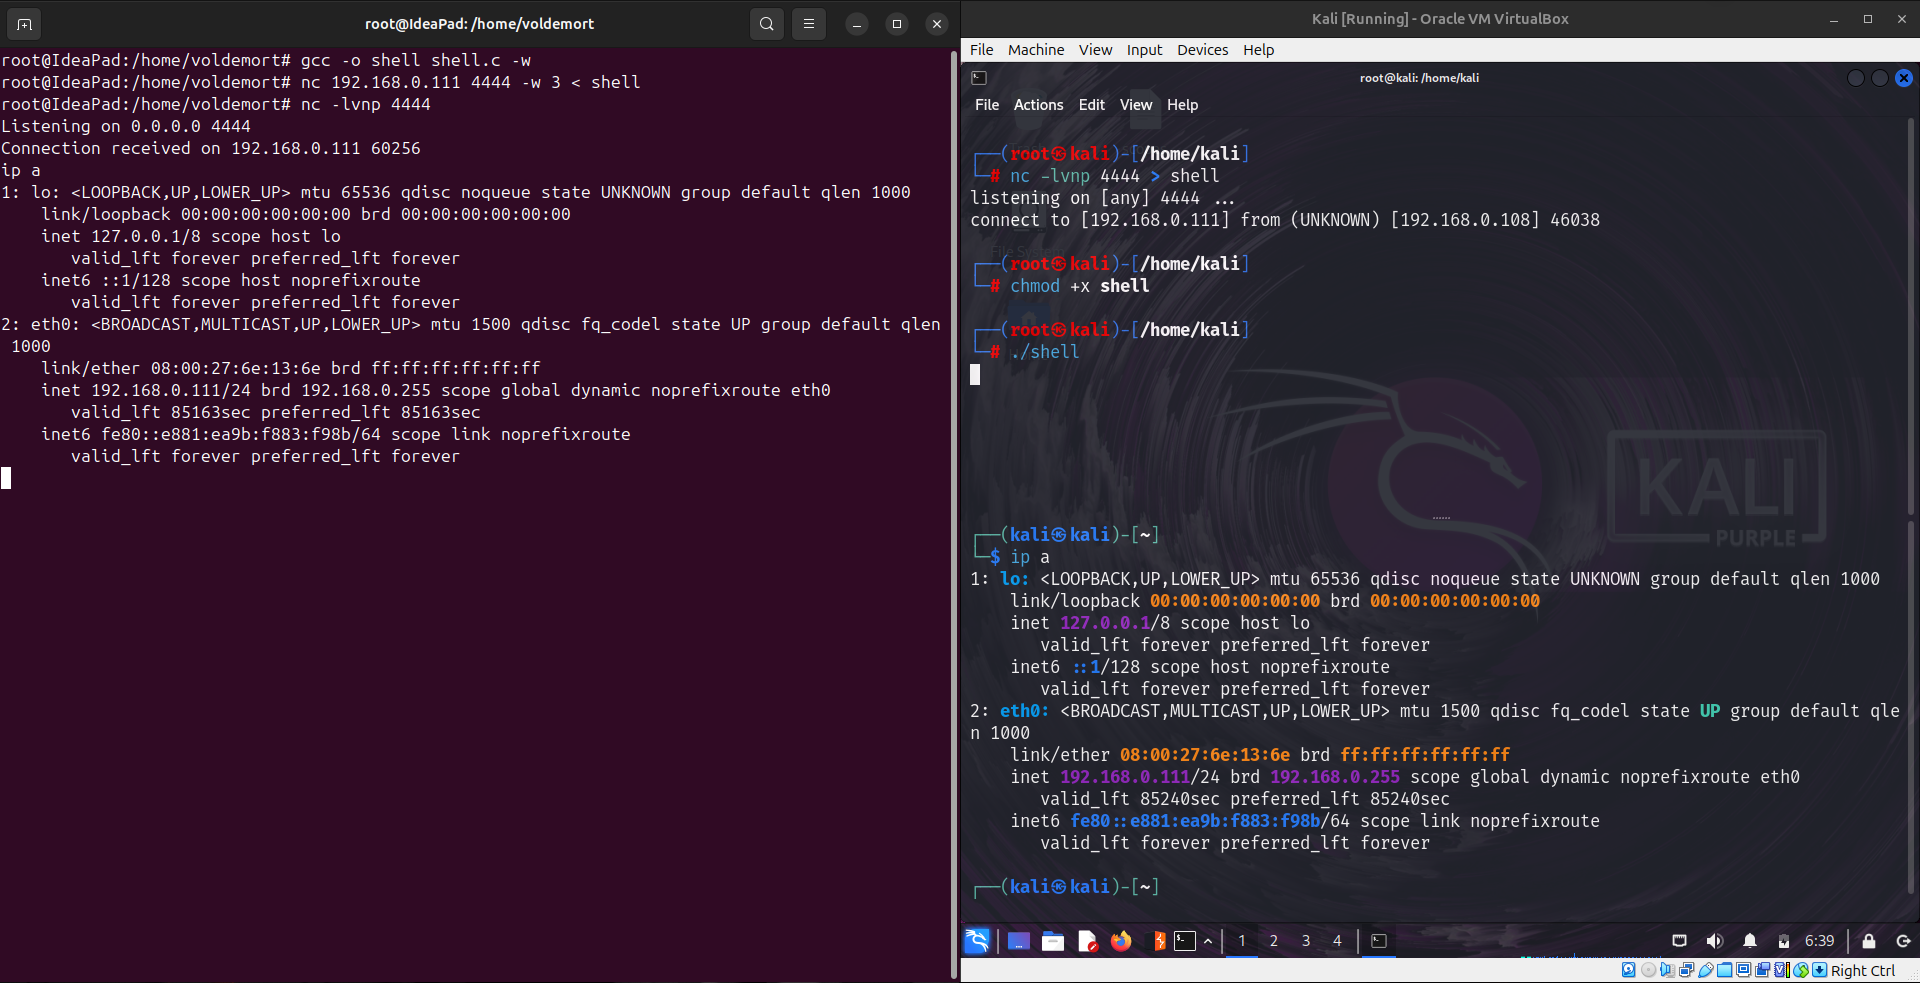Click VirtualBox shared folders status icon

[x=1725, y=970]
